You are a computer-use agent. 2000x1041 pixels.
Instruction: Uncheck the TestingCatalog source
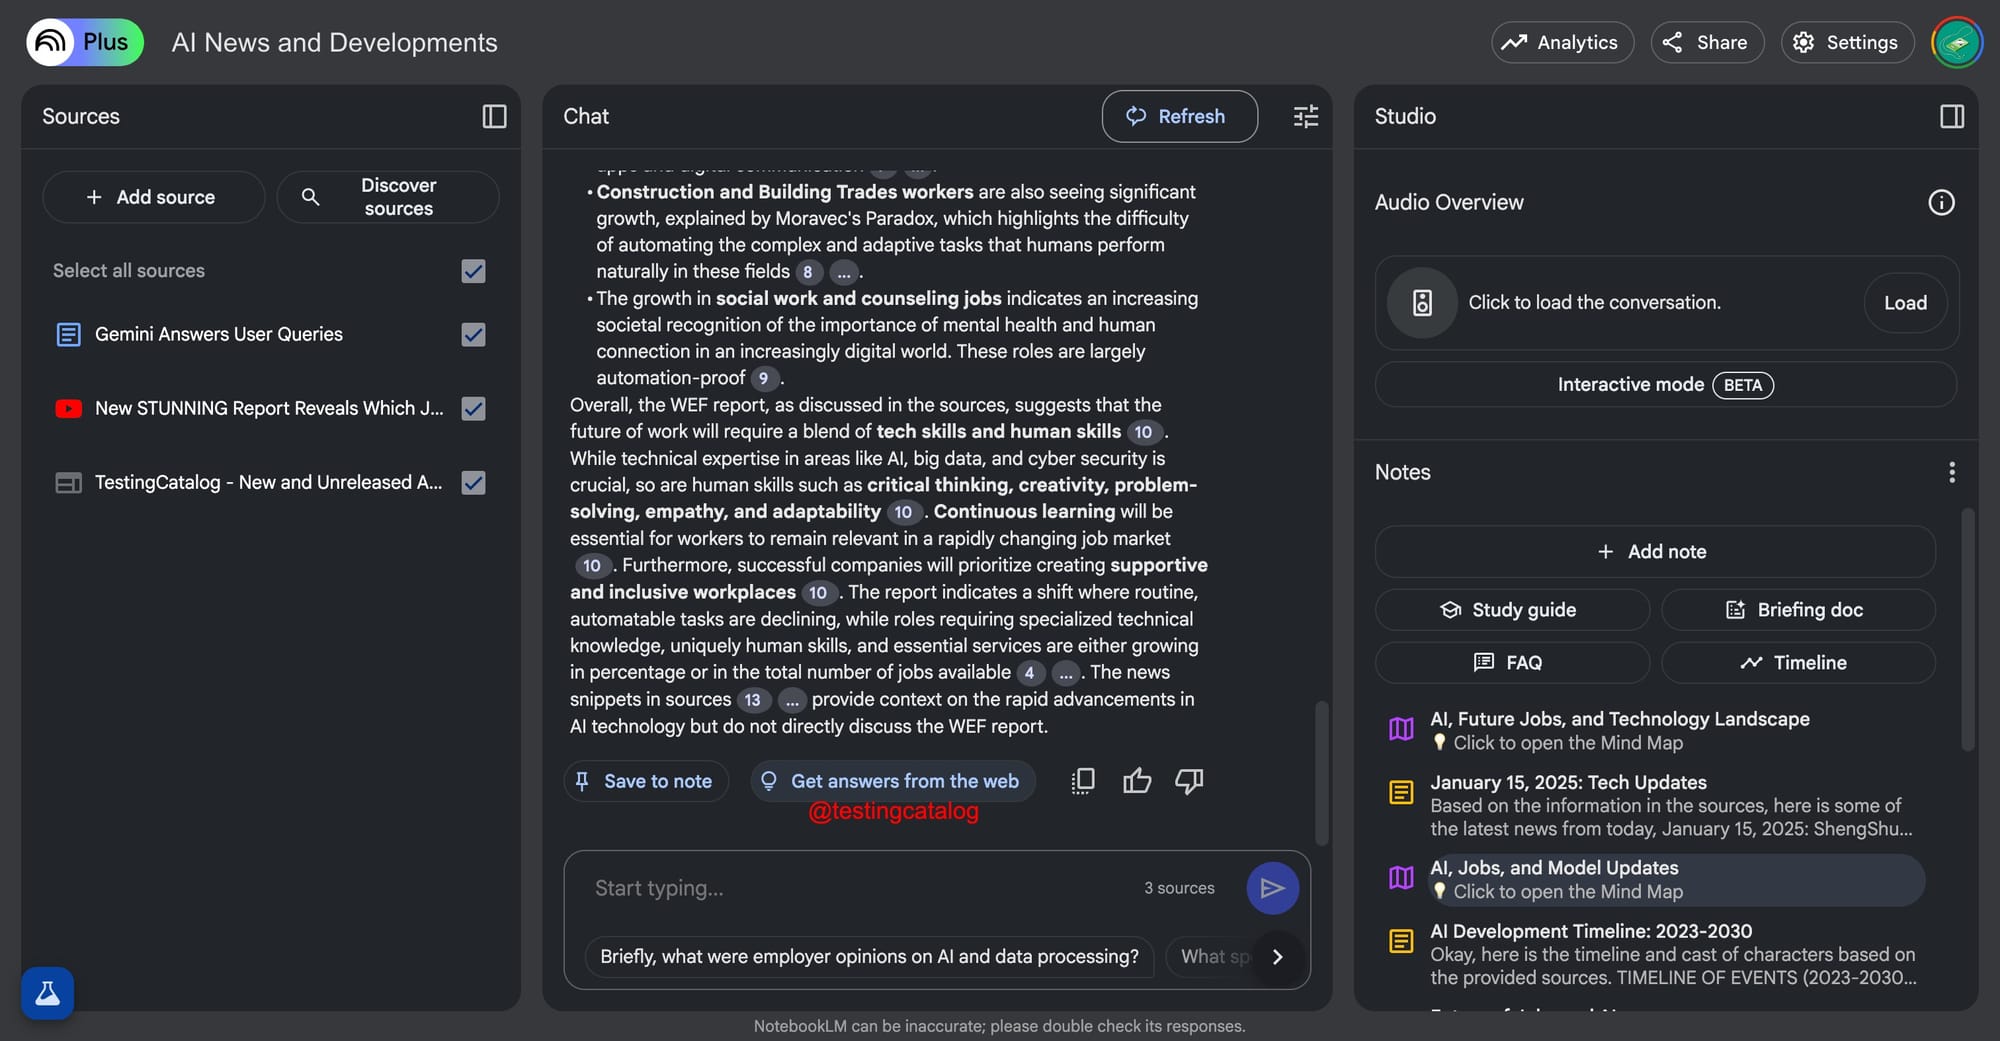473,483
